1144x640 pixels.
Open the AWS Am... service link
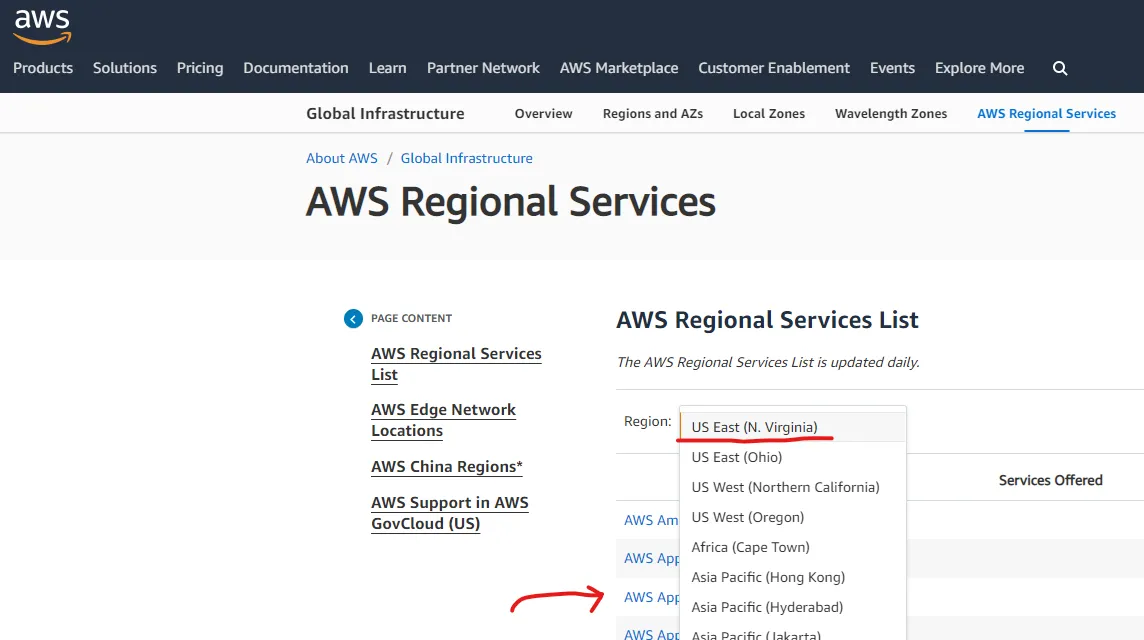point(651,520)
